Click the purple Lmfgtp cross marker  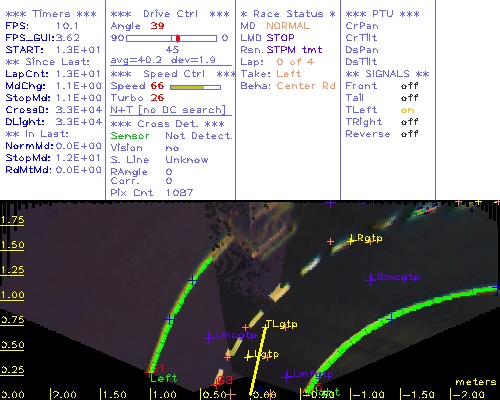(x=287, y=377)
